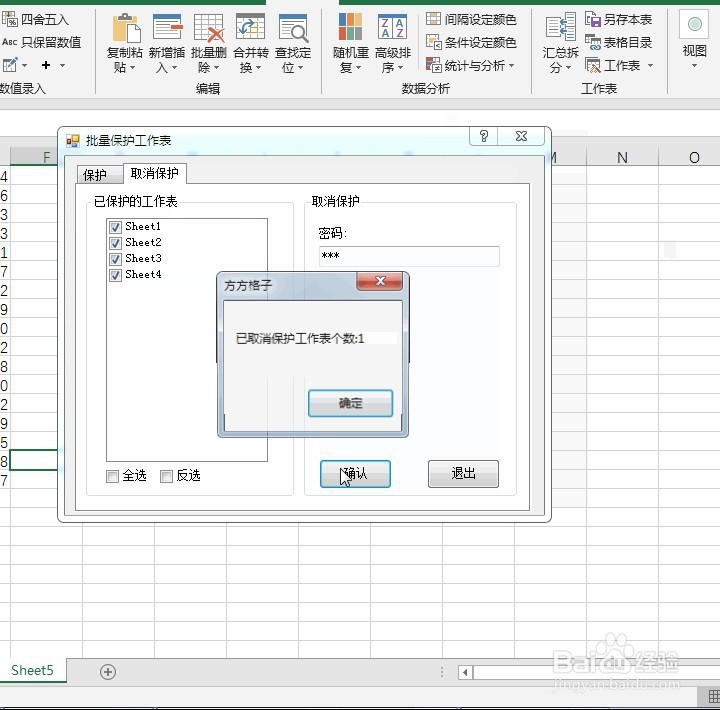Screen dimensions: 720x710
Task: Expand the 统计与分析 dropdown arrow
Action: [x=512, y=65]
